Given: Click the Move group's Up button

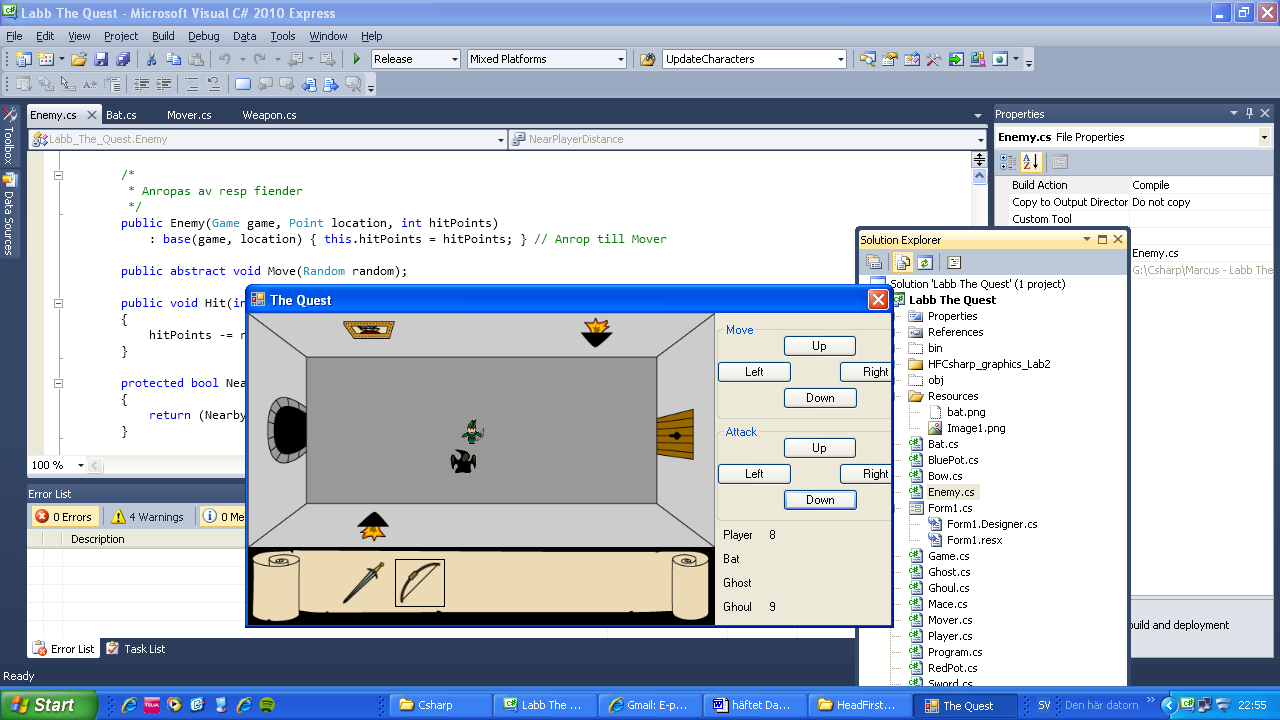Looking at the screenshot, I should pyautogui.click(x=820, y=346).
